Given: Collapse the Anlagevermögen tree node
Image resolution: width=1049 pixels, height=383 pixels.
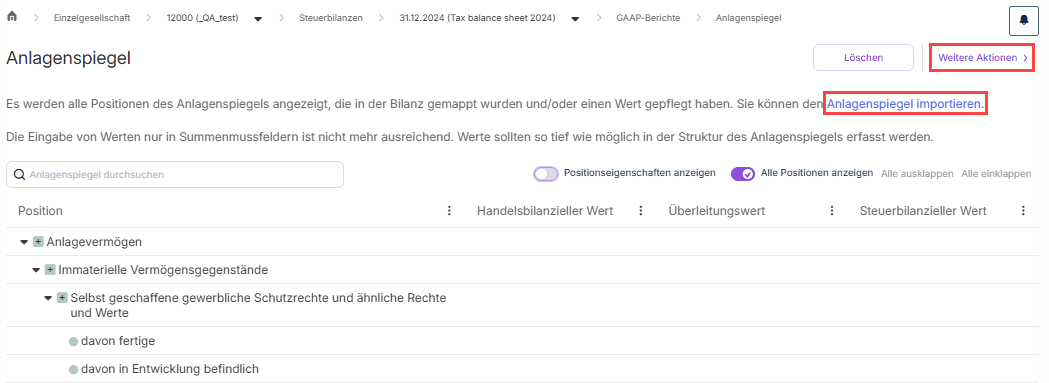Looking at the screenshot, I should tap(24, 242).
